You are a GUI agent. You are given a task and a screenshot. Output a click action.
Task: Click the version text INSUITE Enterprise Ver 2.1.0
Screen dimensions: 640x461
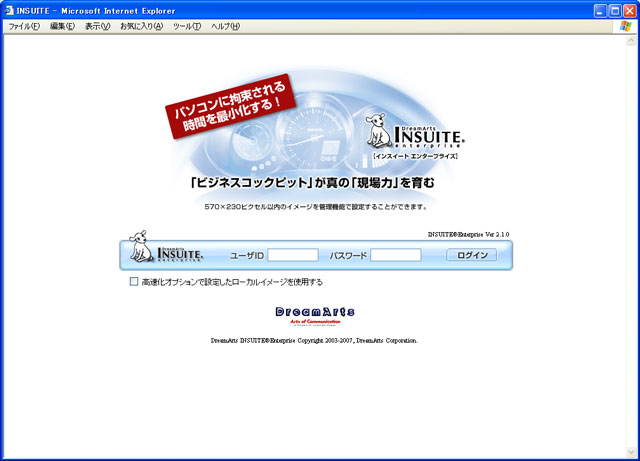[x=468, y=234]
